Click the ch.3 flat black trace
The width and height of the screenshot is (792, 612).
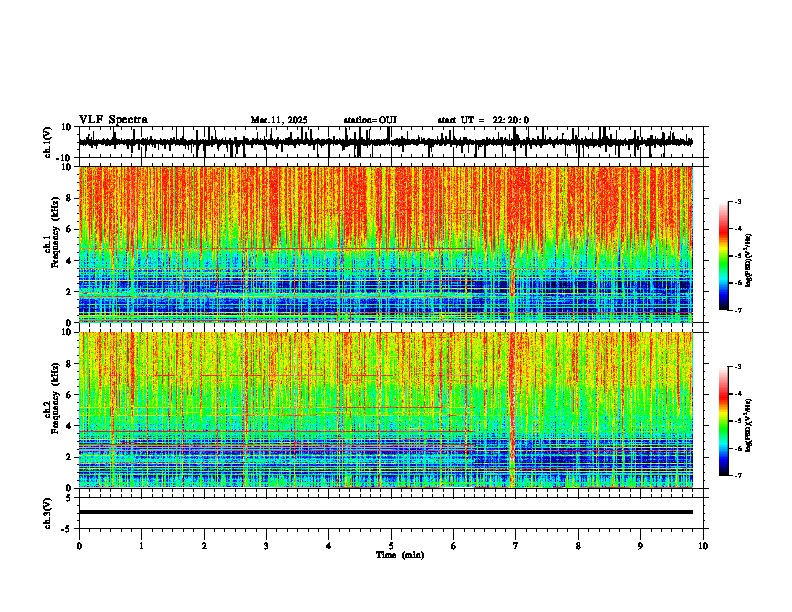click(x=385, y=512)
